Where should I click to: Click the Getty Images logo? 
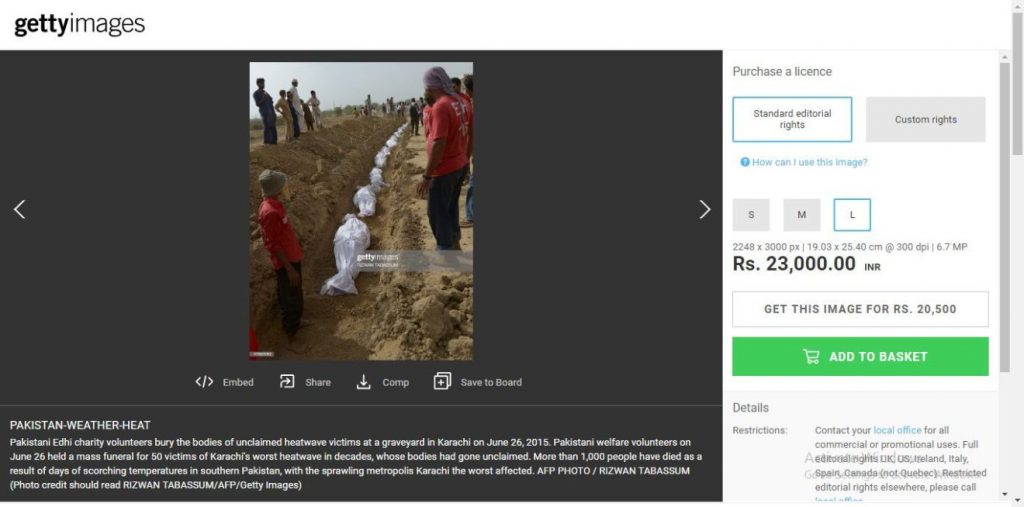pyautogui.click(x=79, y=25)
